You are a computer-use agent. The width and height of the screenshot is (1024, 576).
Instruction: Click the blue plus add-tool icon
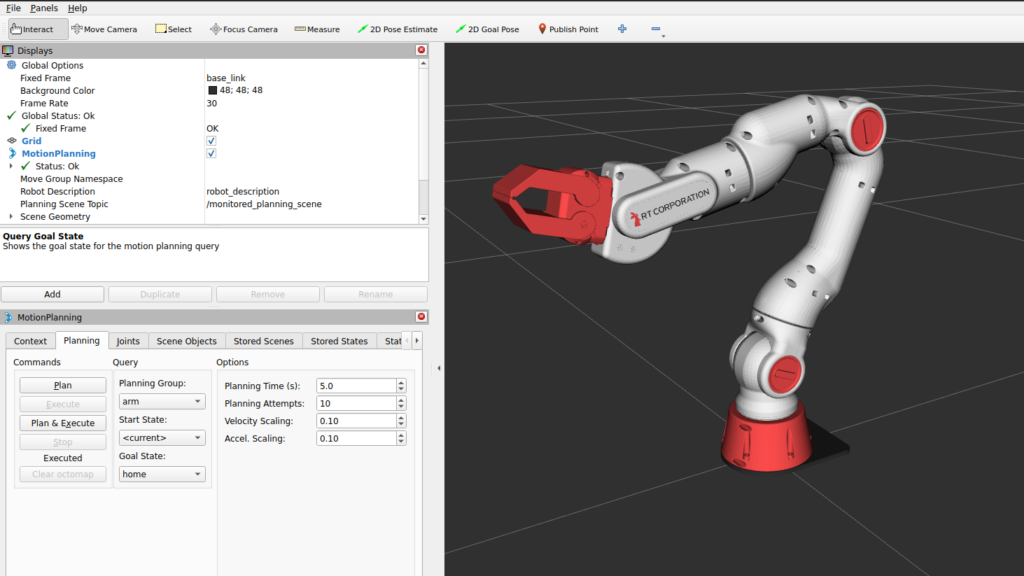click(622, 29)
